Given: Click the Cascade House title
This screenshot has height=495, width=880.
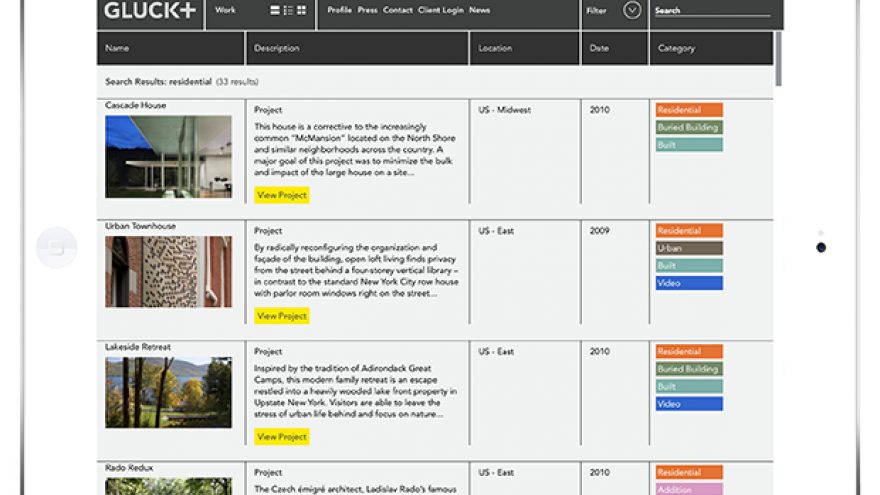Looking at the screenshot, I should pyautogui.click(x=135, y=106).
